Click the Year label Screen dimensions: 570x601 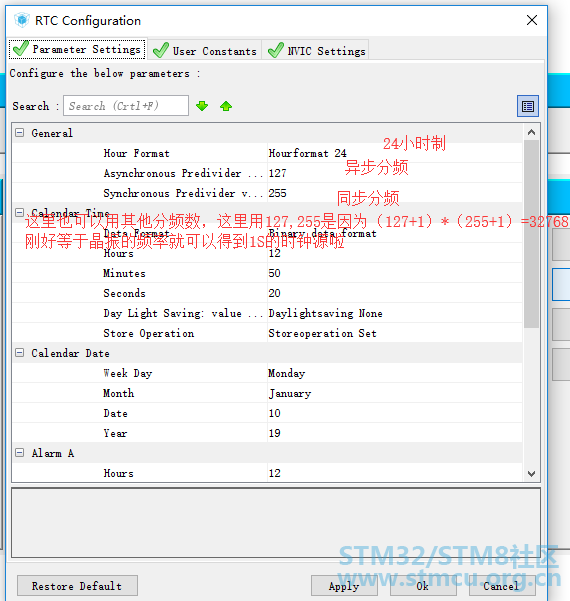coord(115,433)
